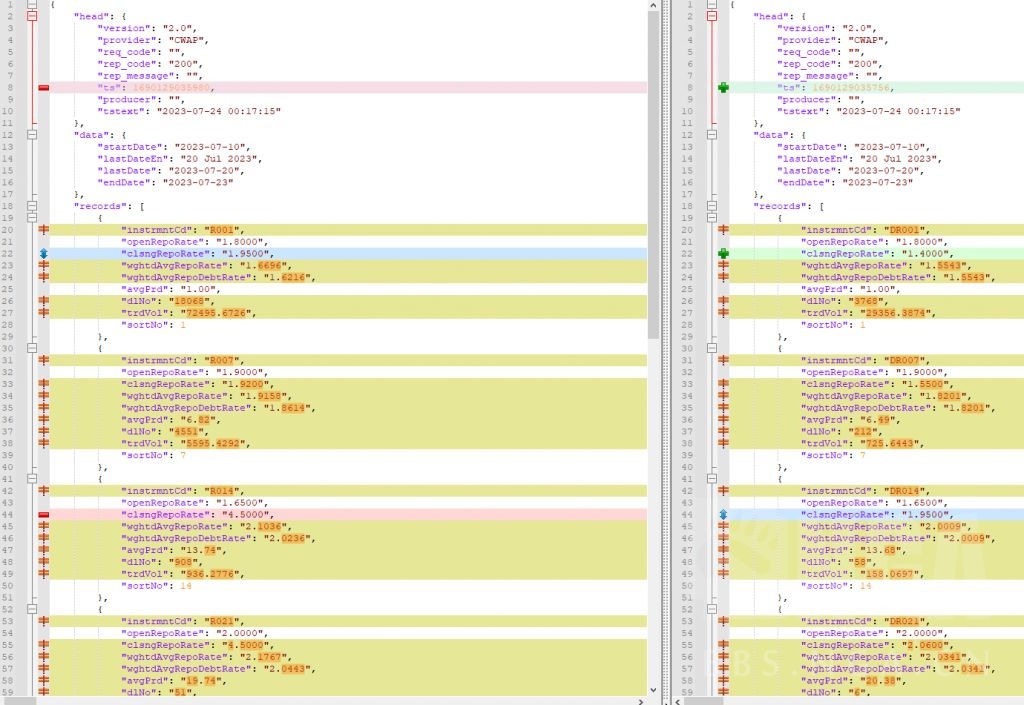1024x705 pixels.
Task: Collapse the "records" array in the right pane
Action: (x=712, y=206)
